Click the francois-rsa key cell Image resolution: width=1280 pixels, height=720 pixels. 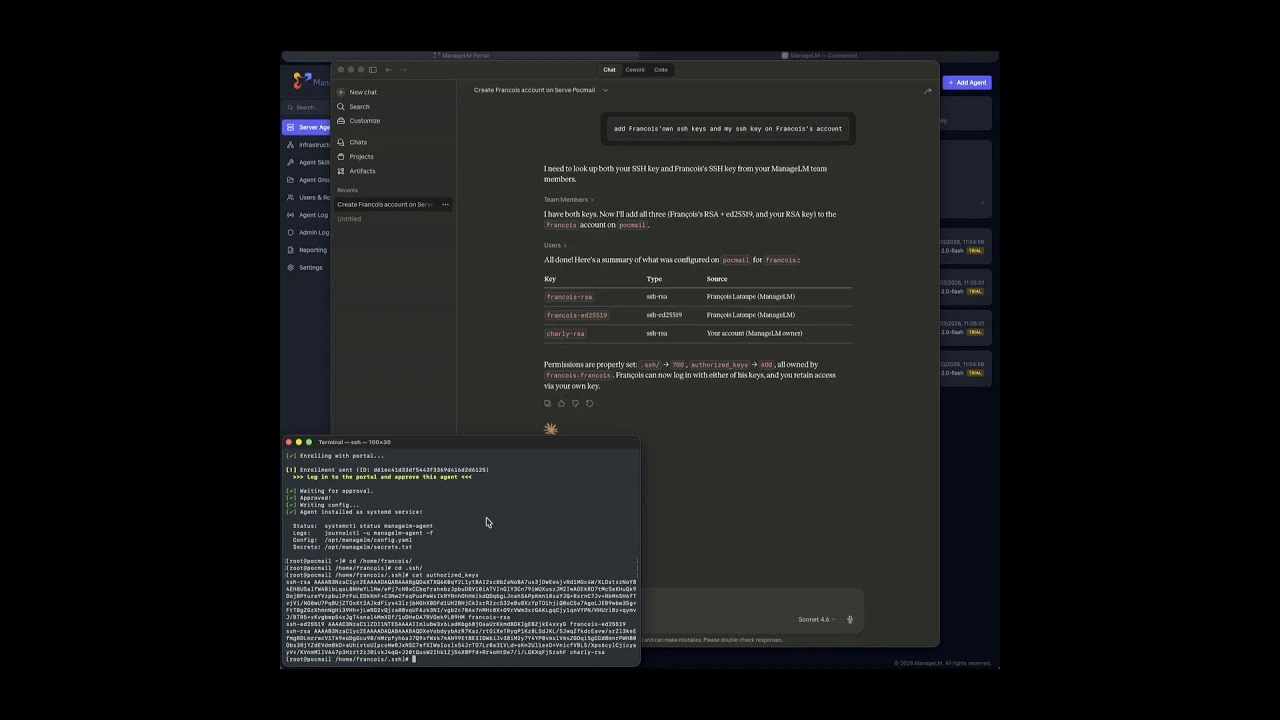click(x=569, y=297)
